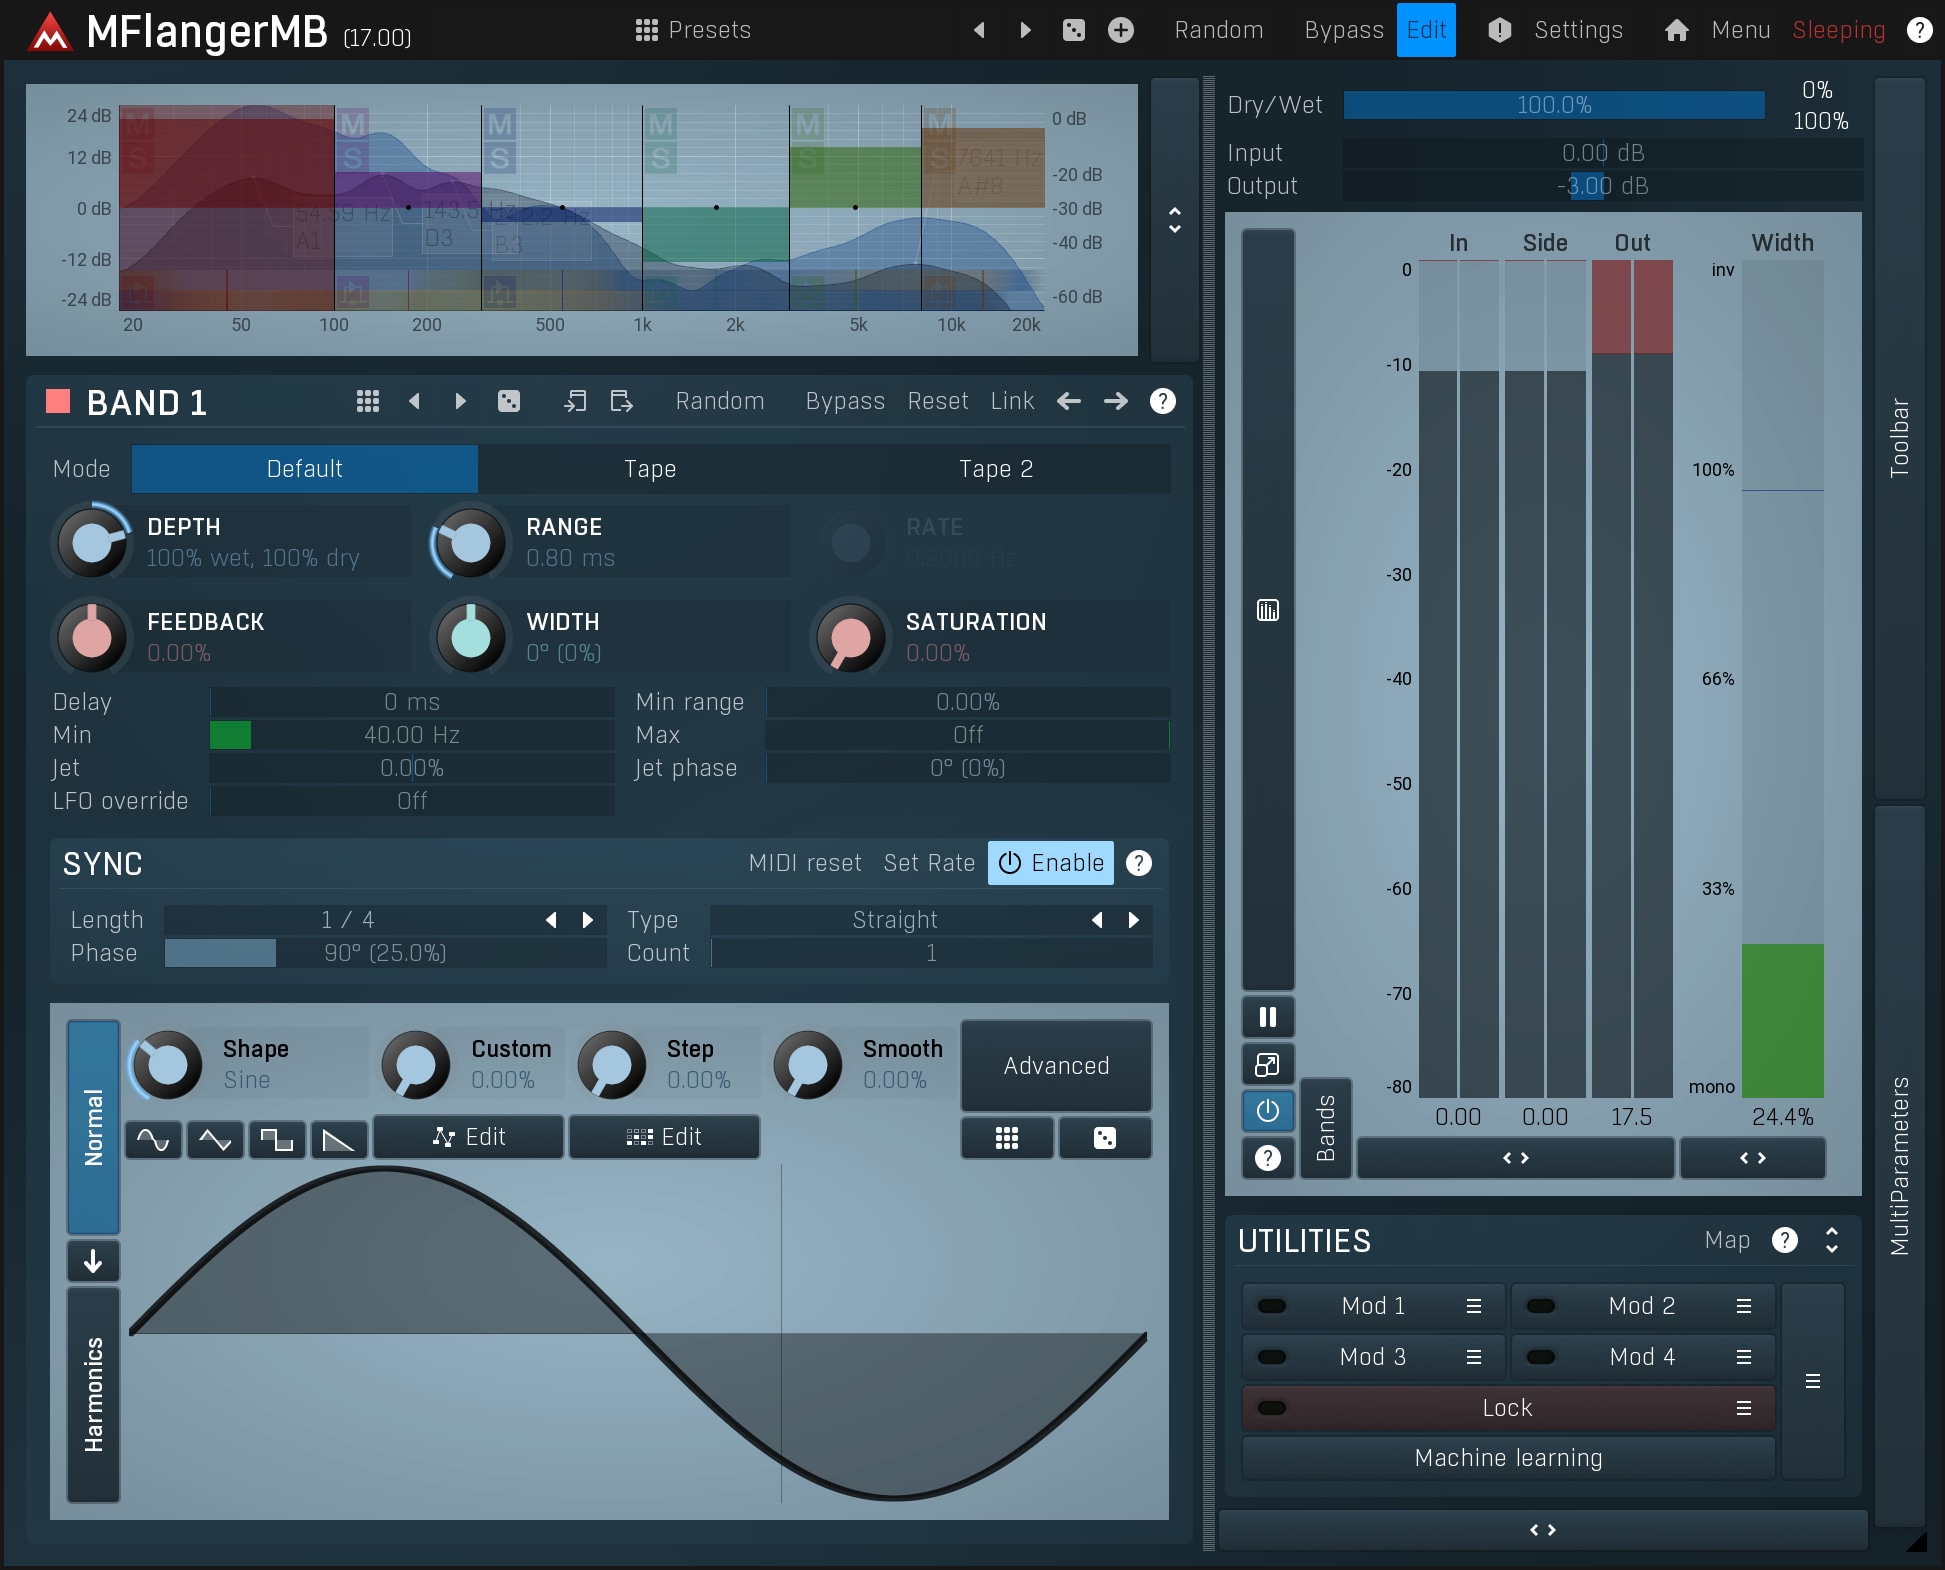Image resolution: width=1945 pixels, height=1570 pixels.
Task: Switch Mode to Tape
Action: tap(650, 469)
